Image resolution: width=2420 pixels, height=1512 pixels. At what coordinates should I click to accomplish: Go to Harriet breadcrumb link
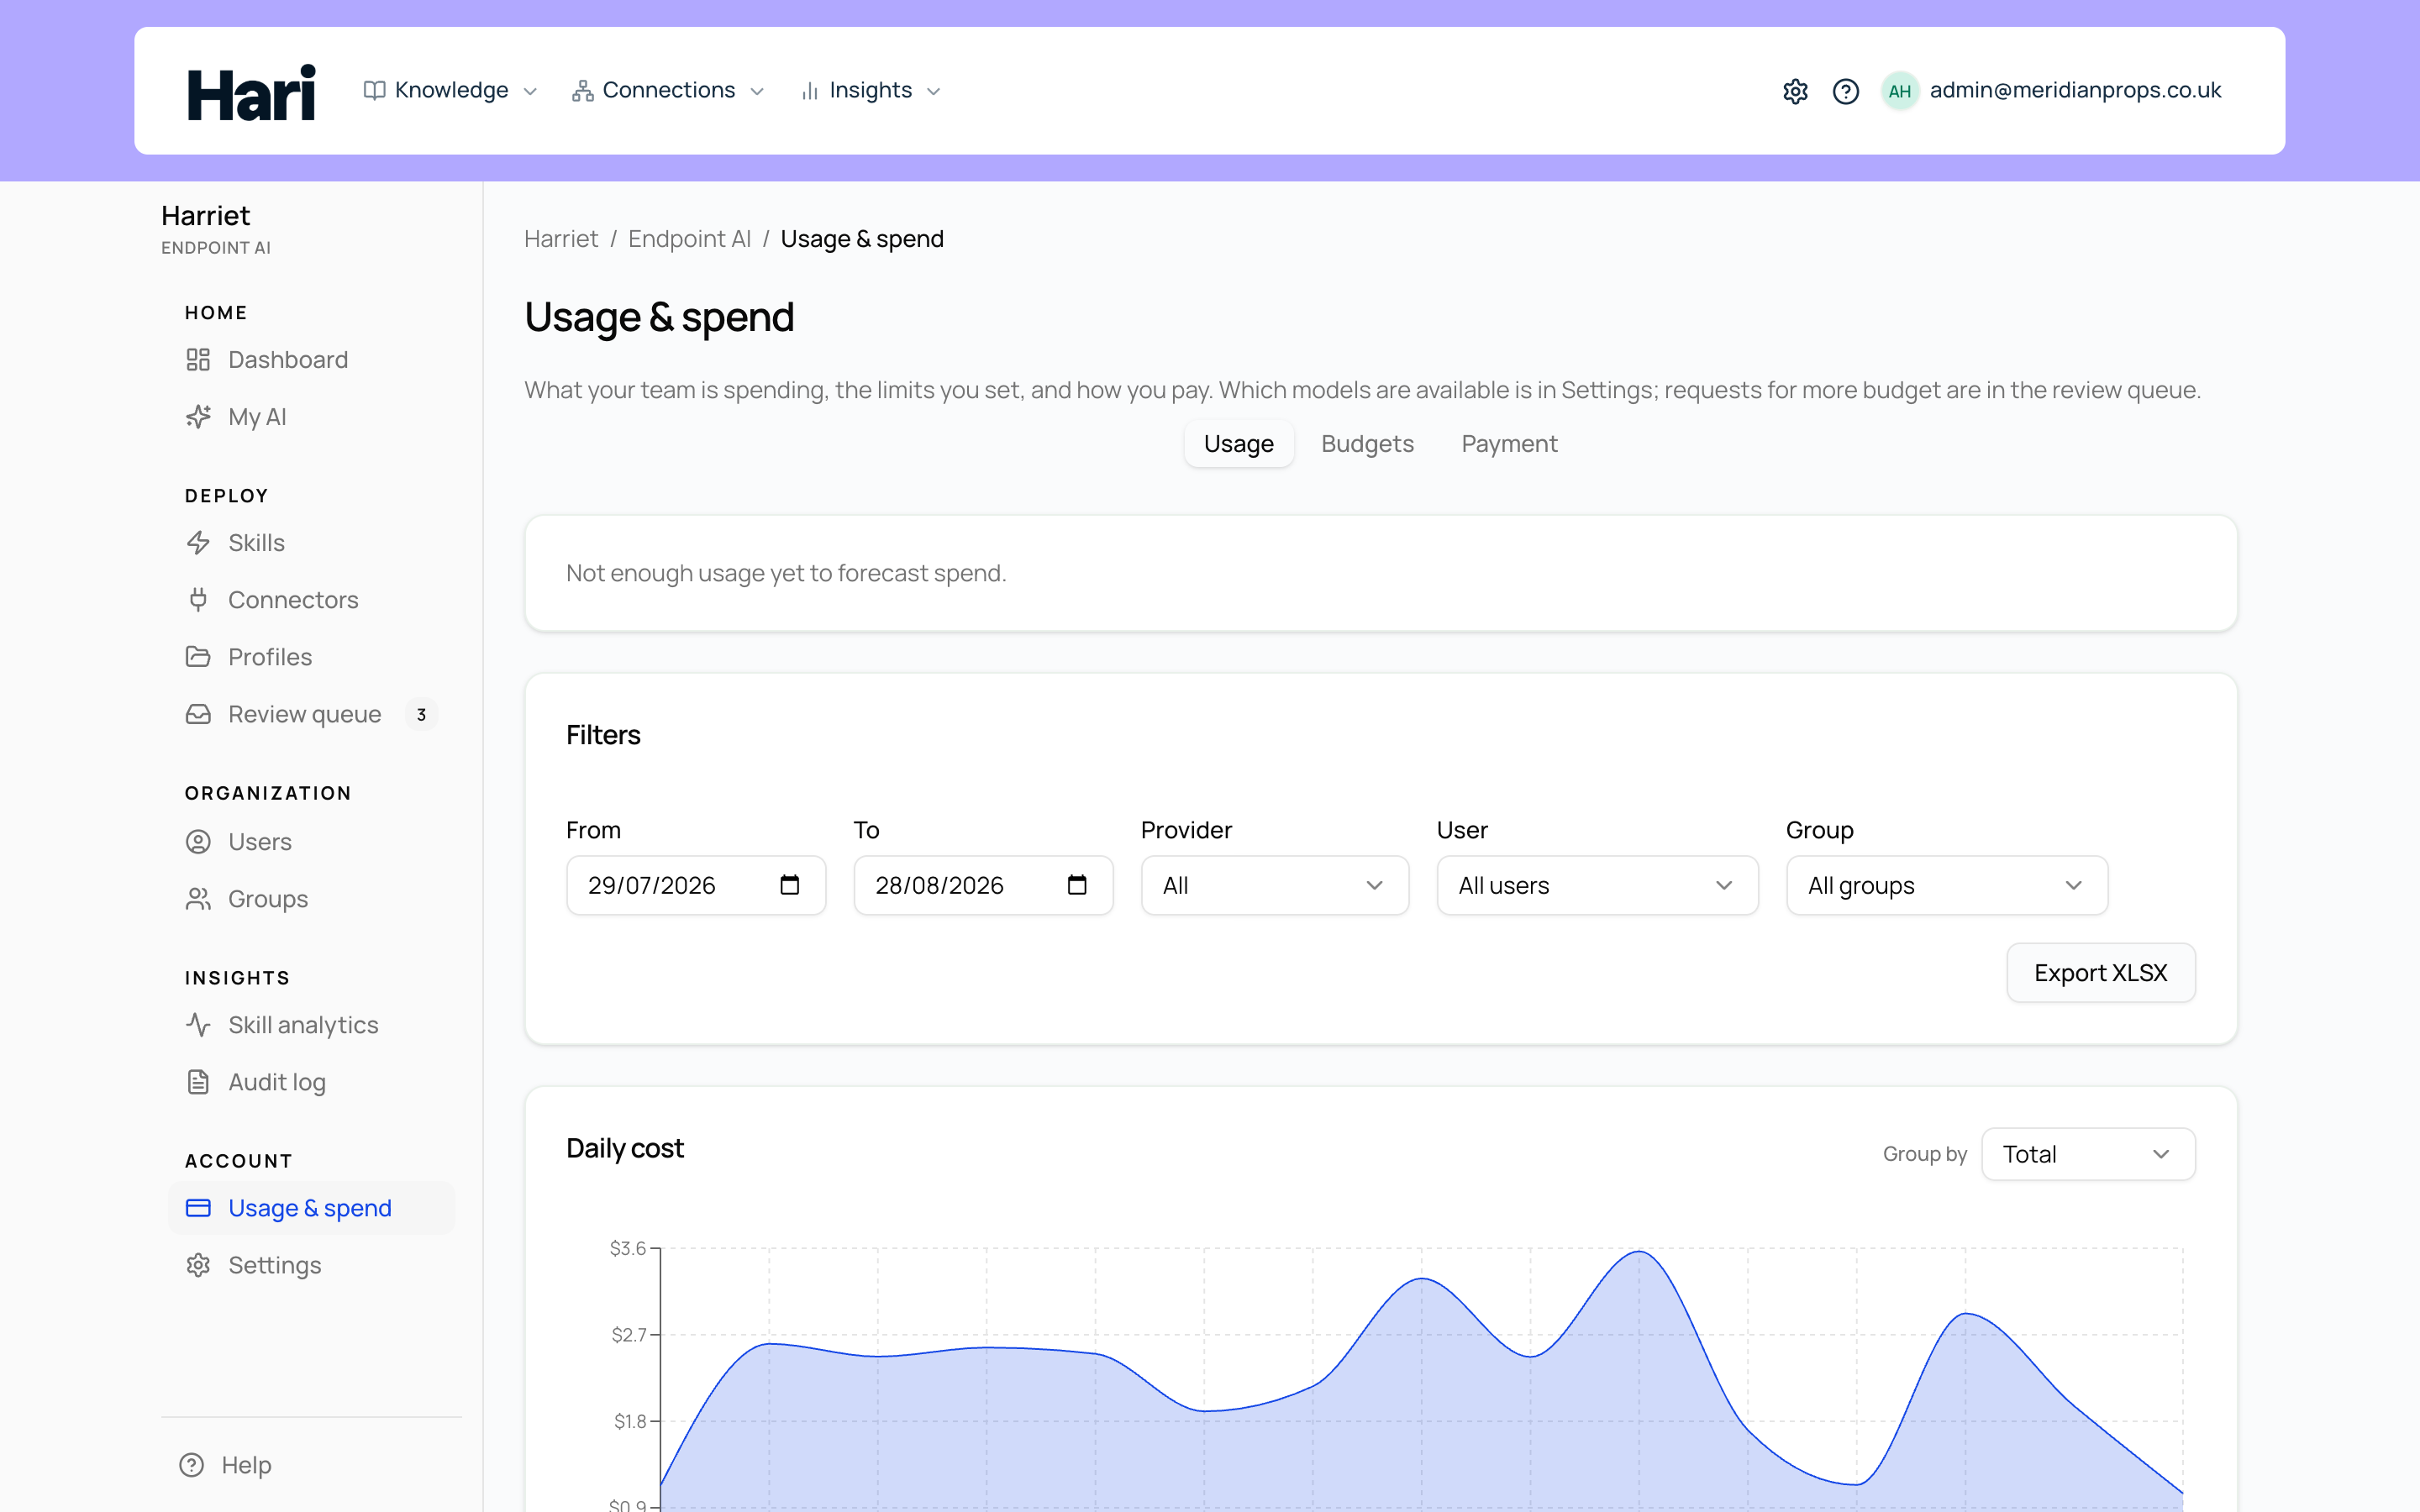click(x=561, y=239)
